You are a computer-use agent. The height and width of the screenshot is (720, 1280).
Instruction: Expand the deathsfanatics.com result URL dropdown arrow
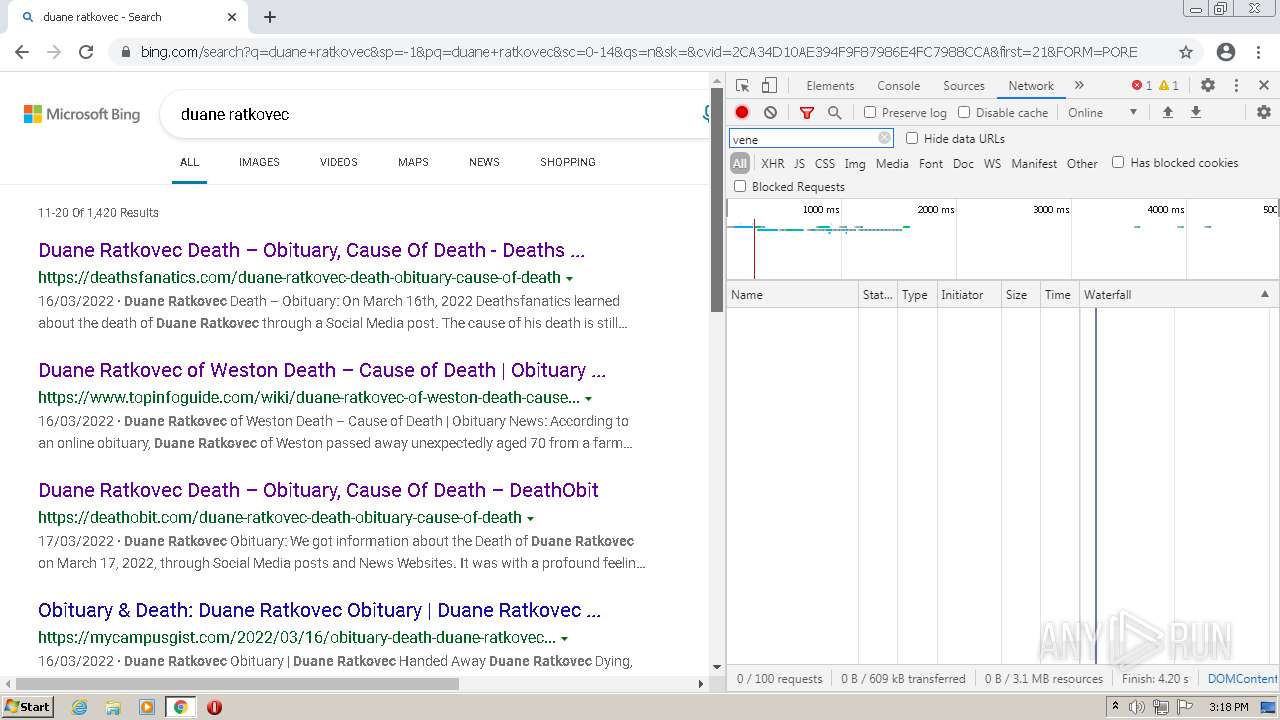tap(569, 278)
